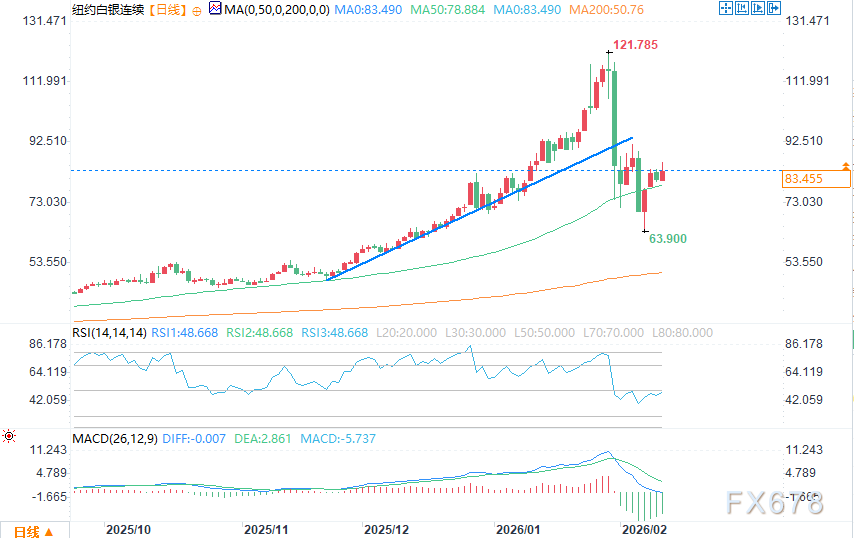Image resolution: width=854 pixels, height=538 pixels.
Task: Select the 【日线】 period label in title
Action: 165,10
